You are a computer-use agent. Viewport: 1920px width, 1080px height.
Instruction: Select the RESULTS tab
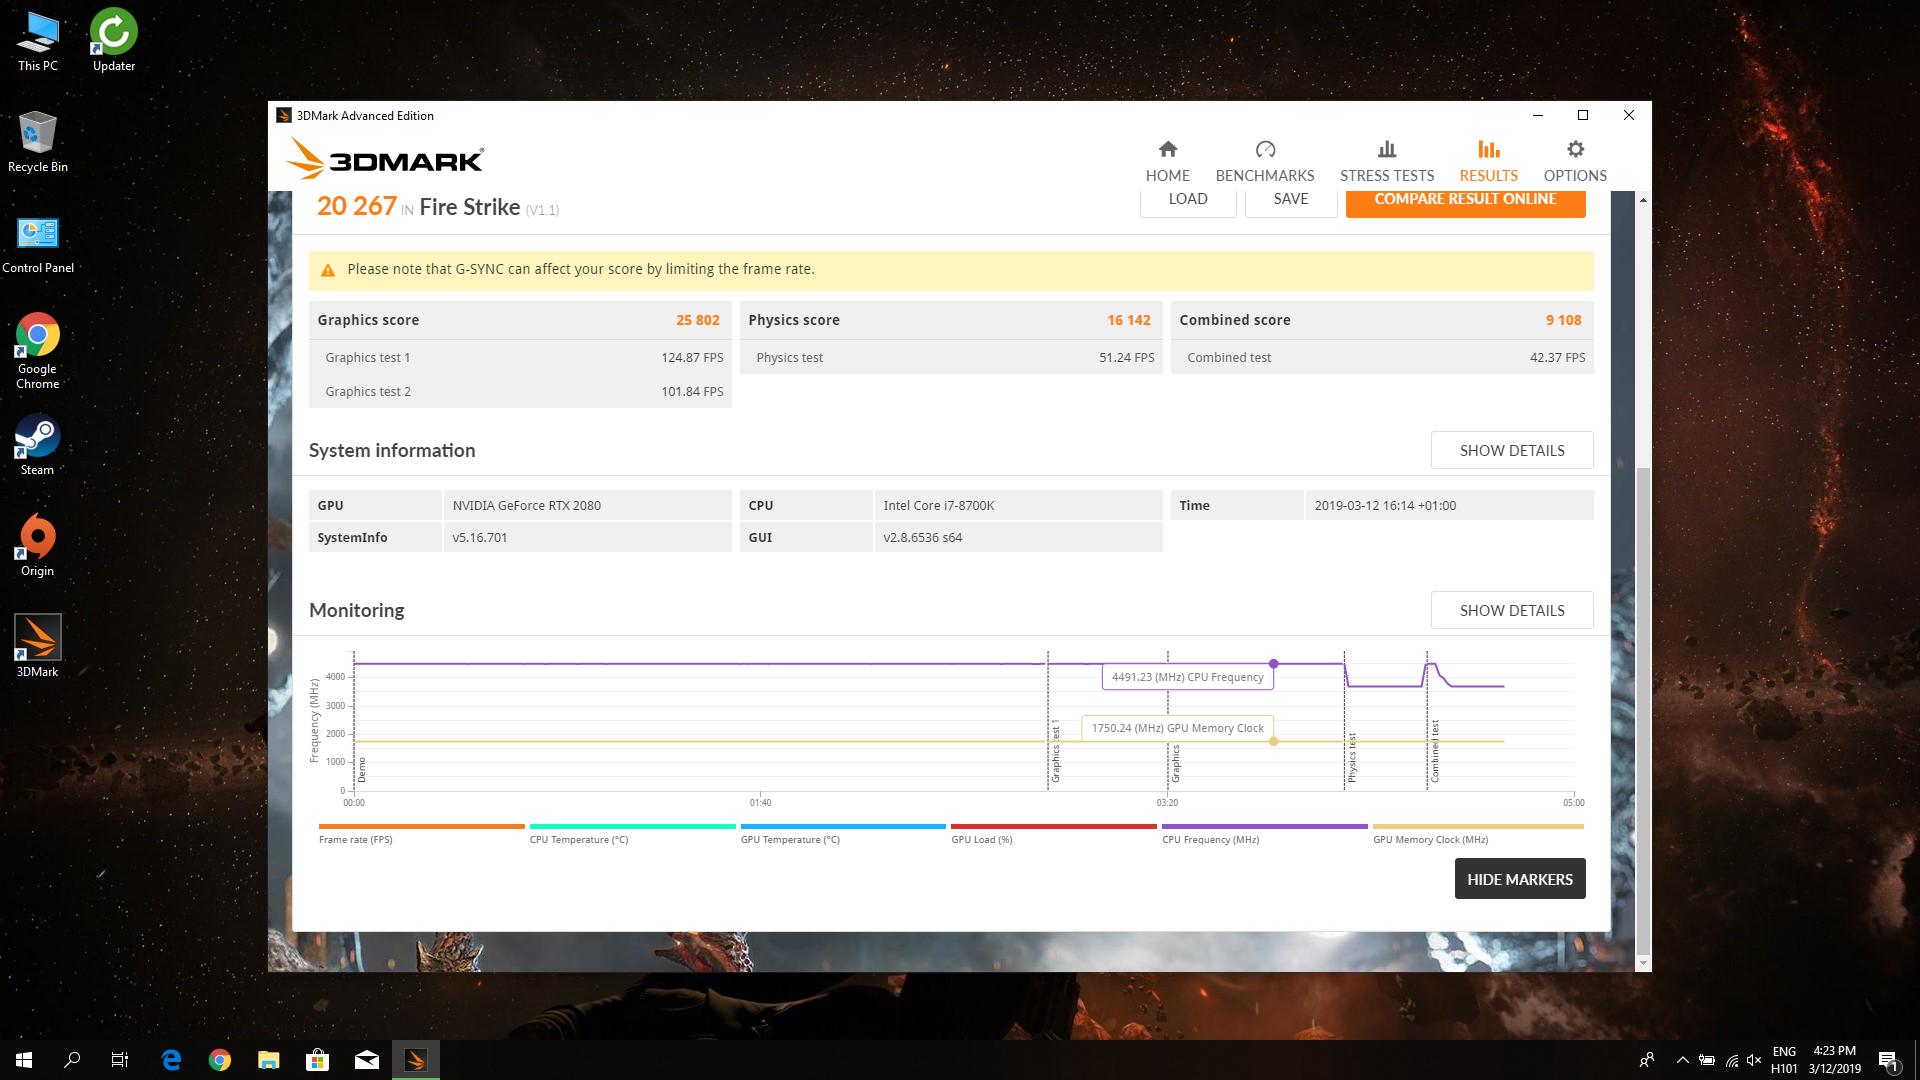tap(1488, 161)
